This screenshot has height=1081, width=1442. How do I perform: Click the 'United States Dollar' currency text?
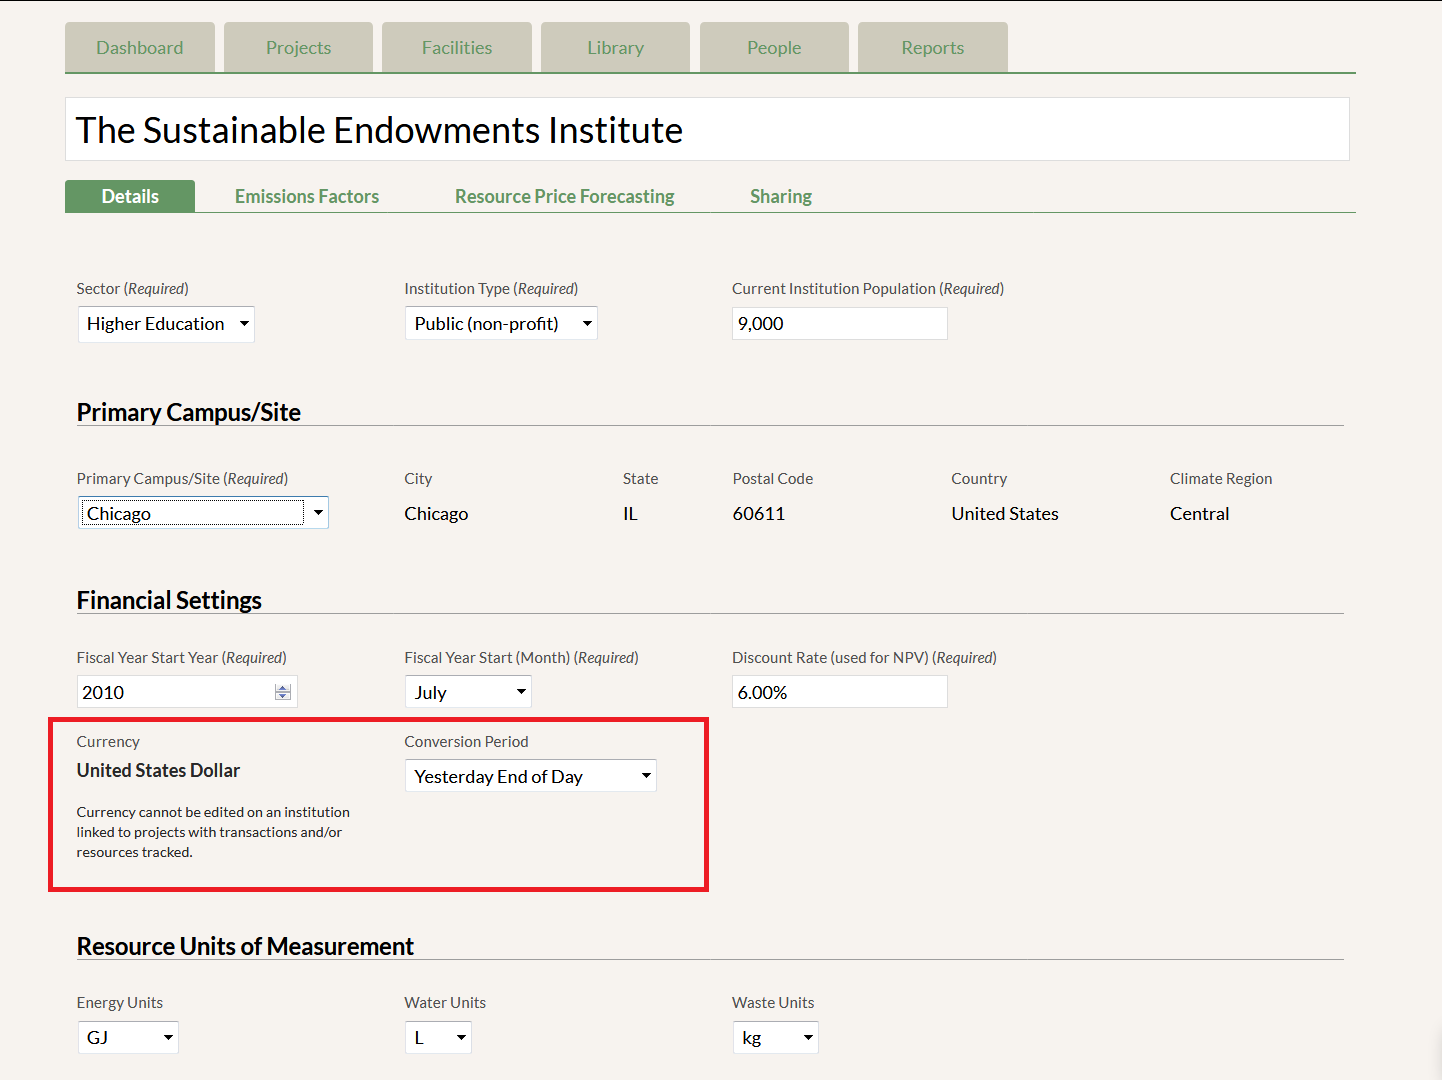[158, 770]
